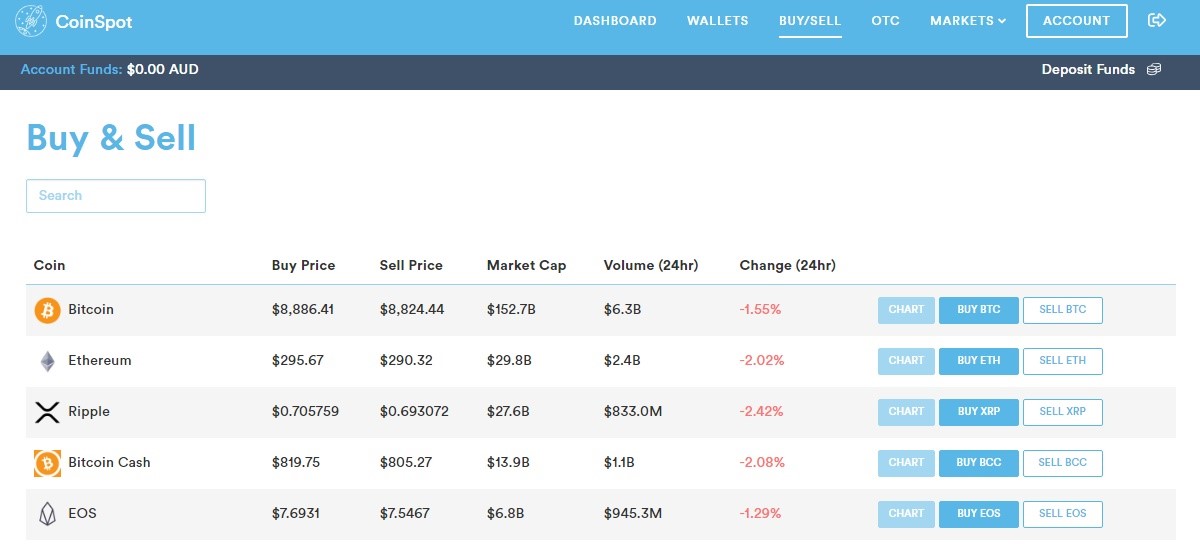Viewport: 1200px width, 544px height.
Task: Click Bitcoin buy price $8,886.41
Action: click(303, 310)
